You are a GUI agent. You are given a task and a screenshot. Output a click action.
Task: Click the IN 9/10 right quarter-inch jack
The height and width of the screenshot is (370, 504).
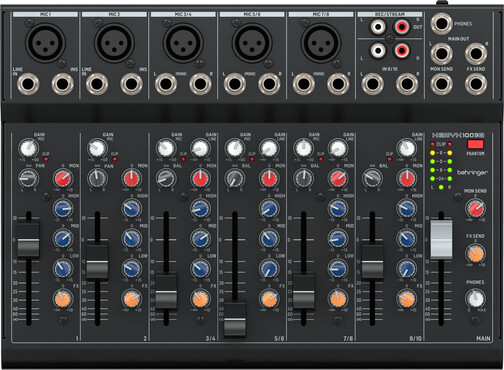(x=407, y=84)
